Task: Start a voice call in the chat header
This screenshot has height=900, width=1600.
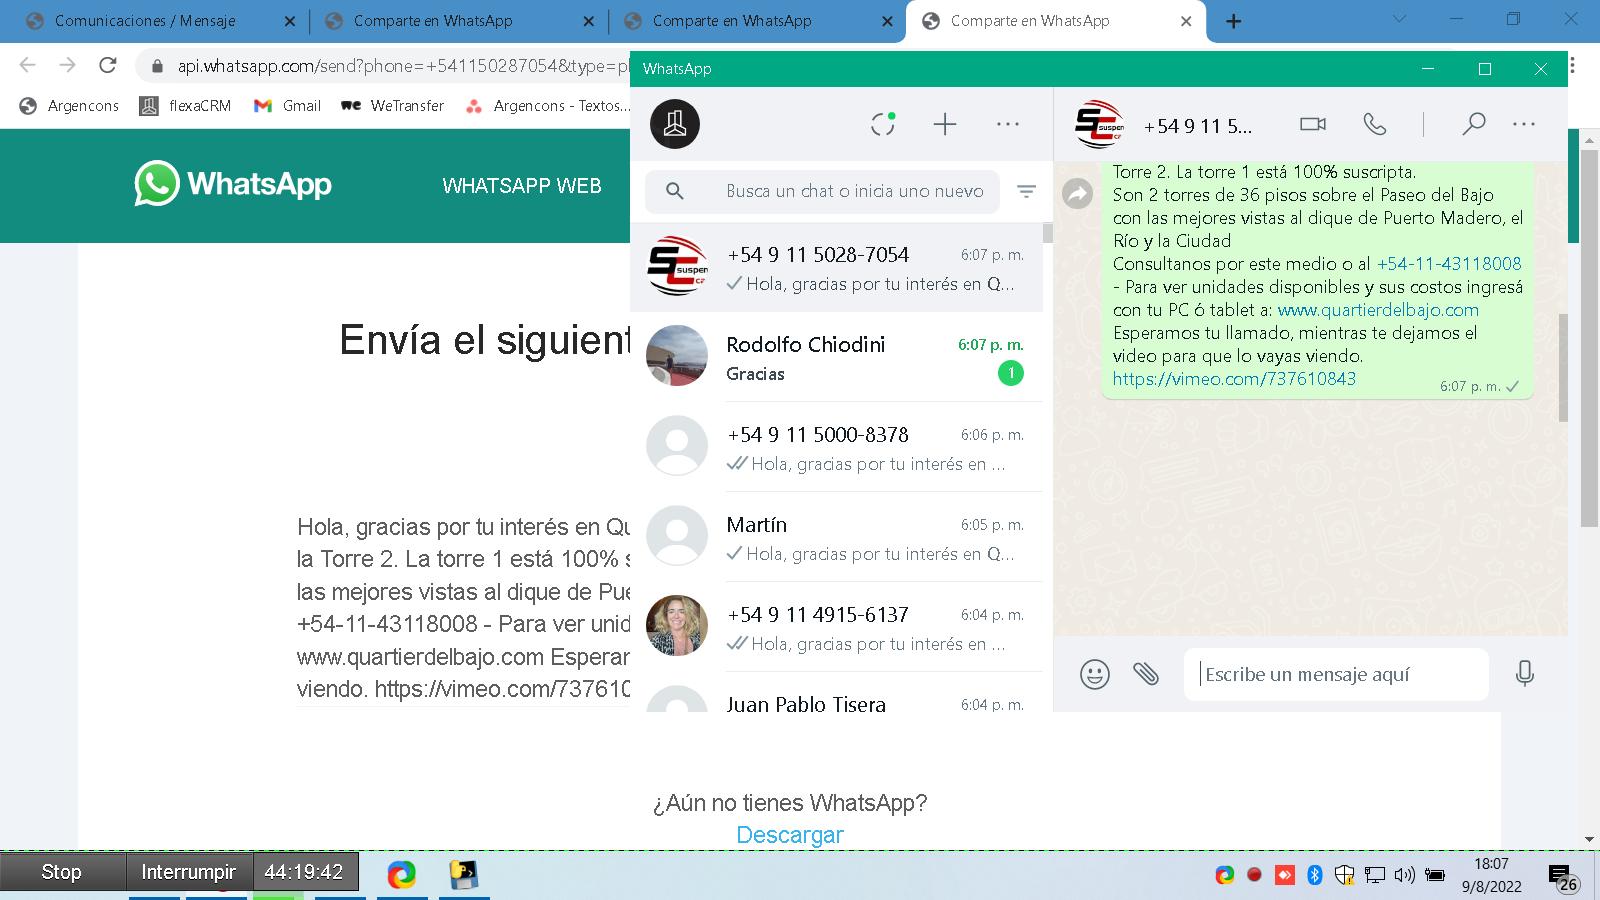Action: [1375, 124]
